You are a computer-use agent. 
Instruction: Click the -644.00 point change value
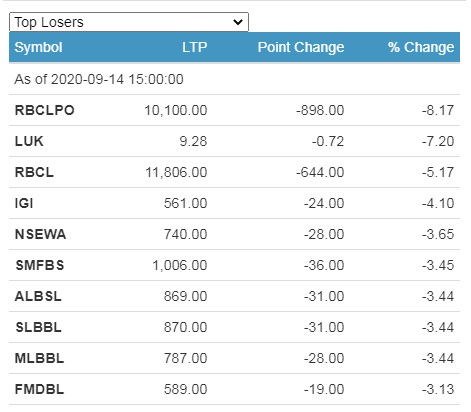320,172
